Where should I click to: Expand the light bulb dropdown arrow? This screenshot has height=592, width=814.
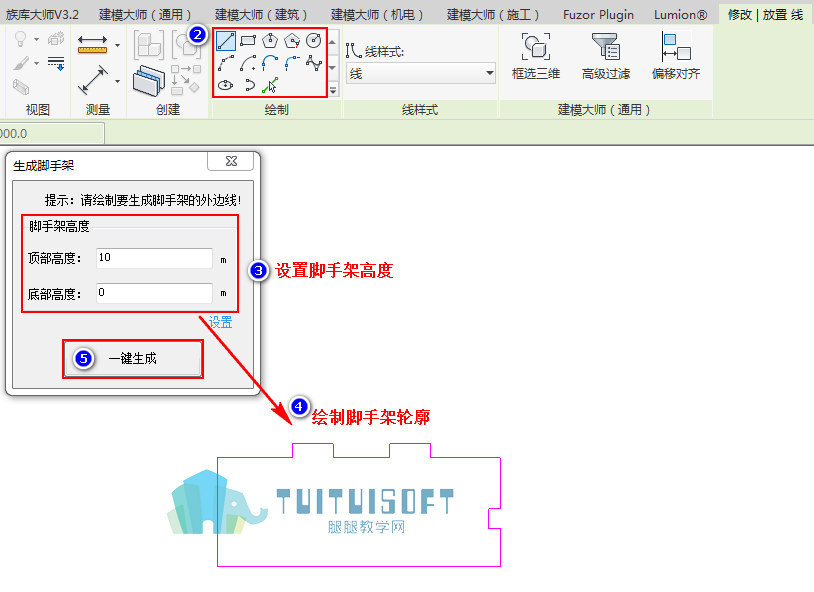point(36,39)
